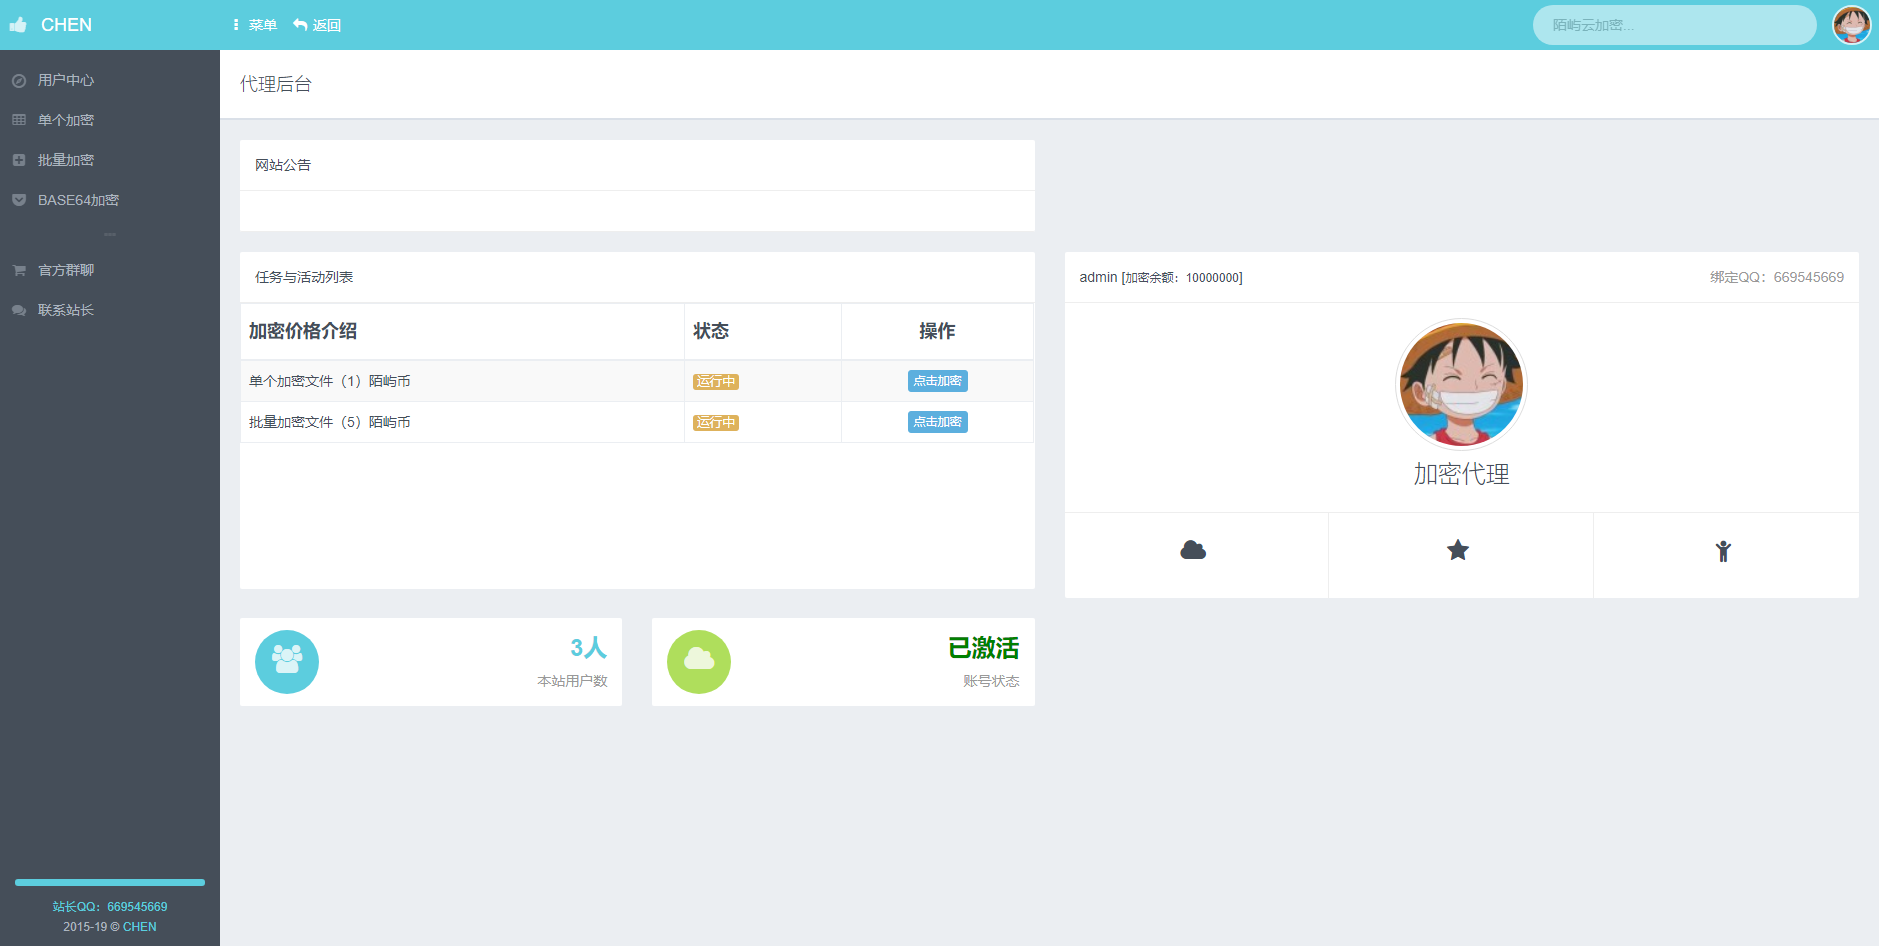Image resolution: width=1879 pixels, height=946 pixels.
Task: Open the 菜单 item in the top bar
Action: (x=254, y=24)
